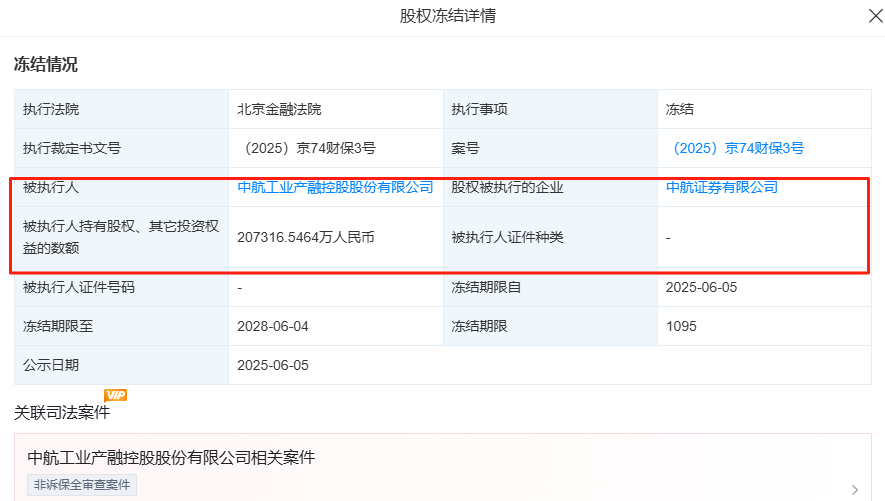The height and width of the screenshot is (501, 885).
Task: Open 中航工业产融控股股份有限公司相关案件 card title
Action: [171, 457]
